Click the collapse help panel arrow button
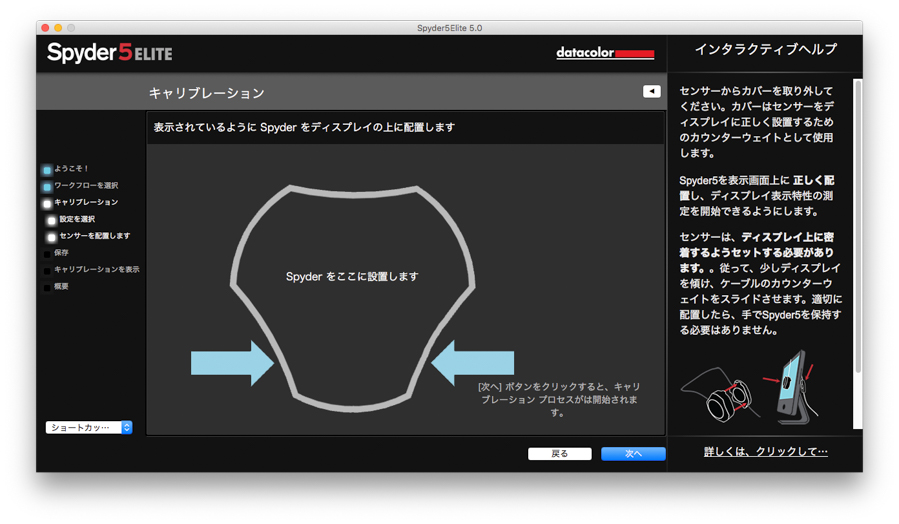Image resolution: width=899 pixels, height=524 pixels. tap(651, 91)
